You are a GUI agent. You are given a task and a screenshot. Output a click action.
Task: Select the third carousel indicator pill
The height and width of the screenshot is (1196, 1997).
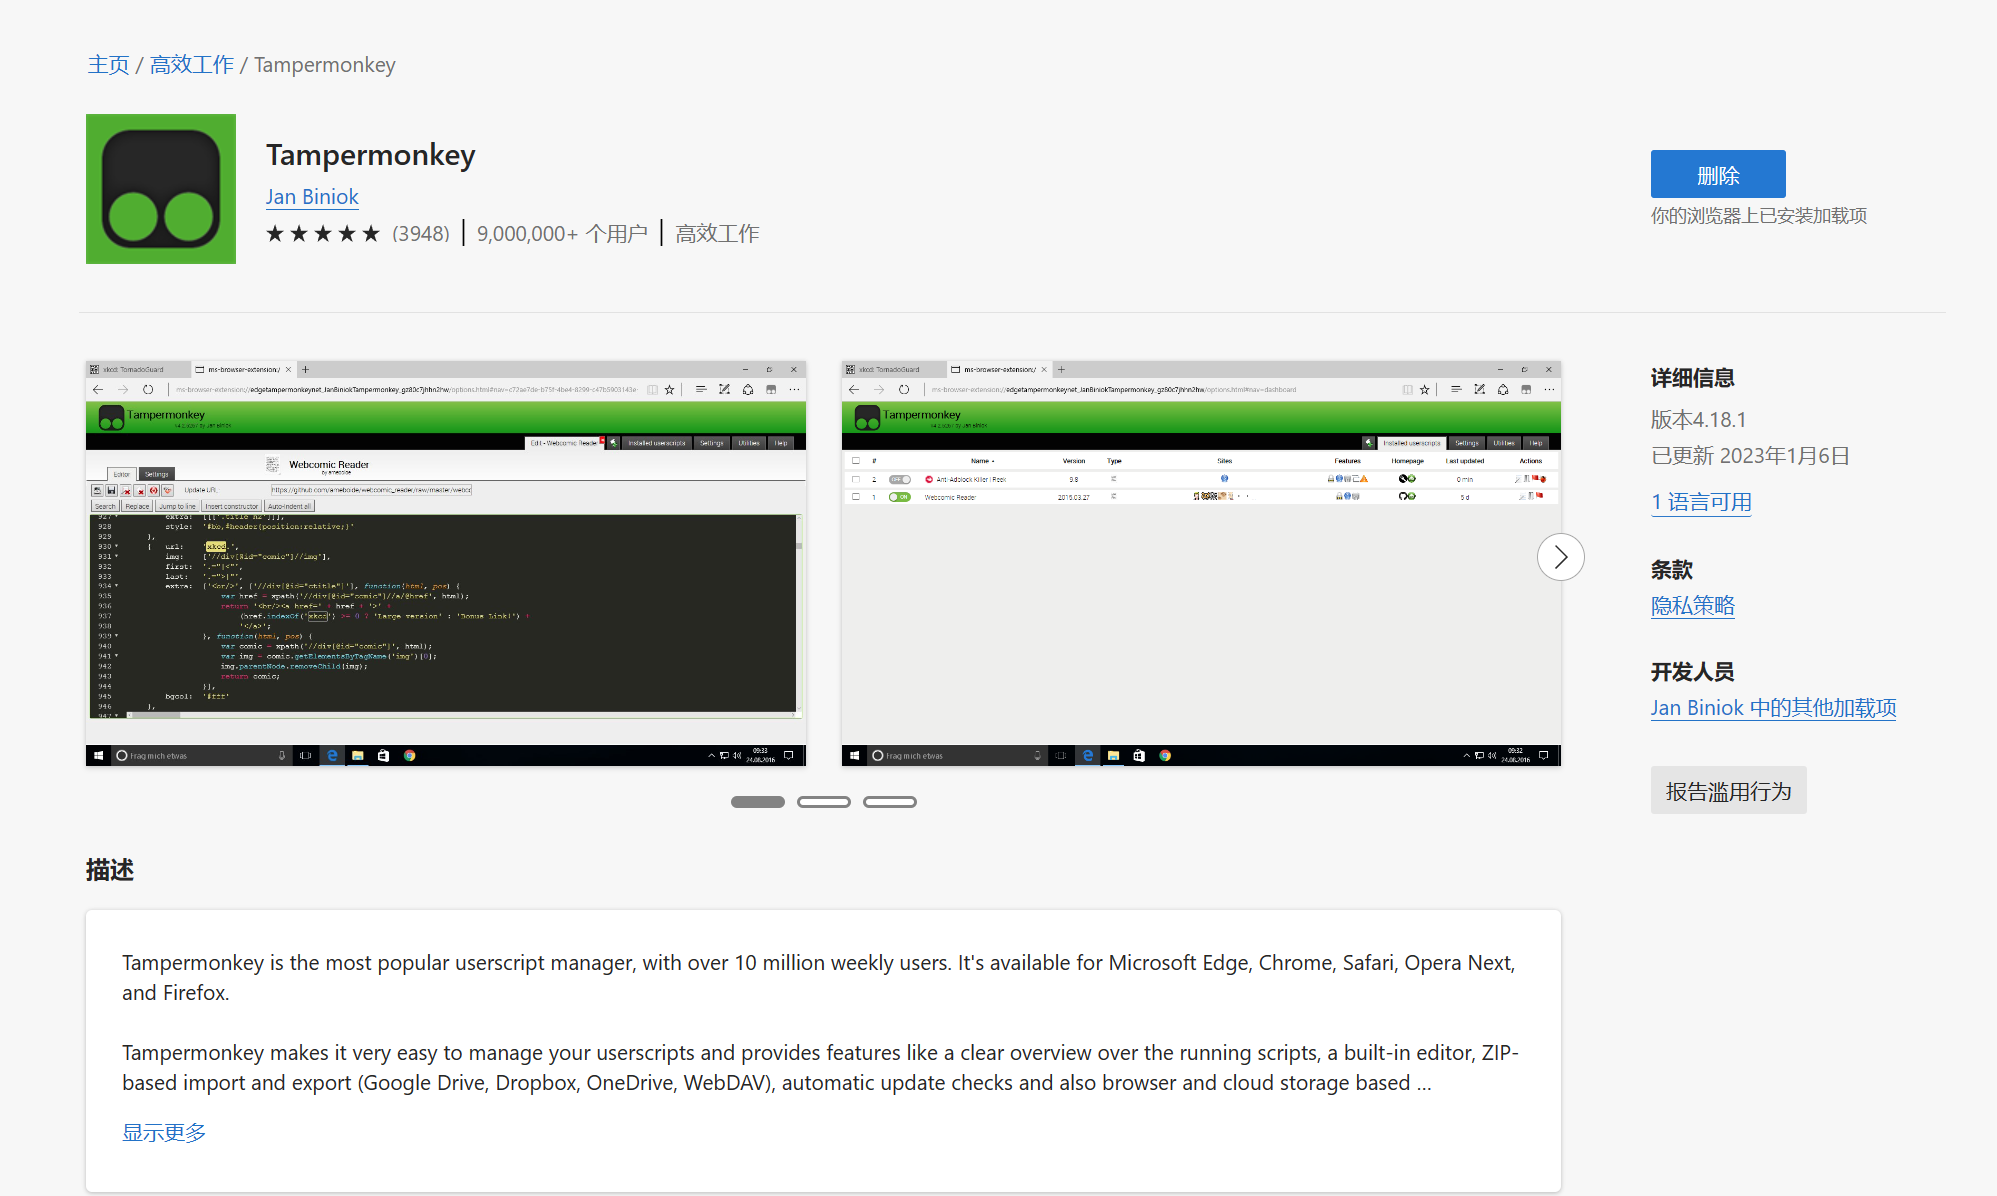point(889,802)
